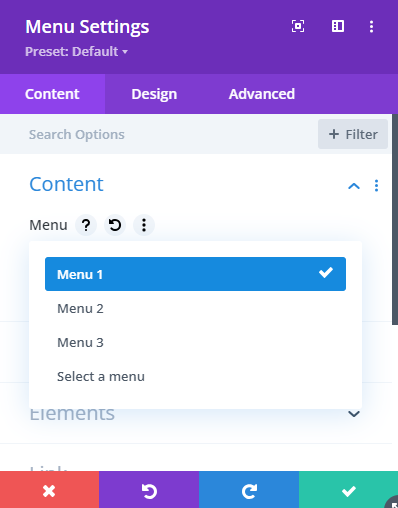
Task: Expand the Elements section
Action: (354, 414)
